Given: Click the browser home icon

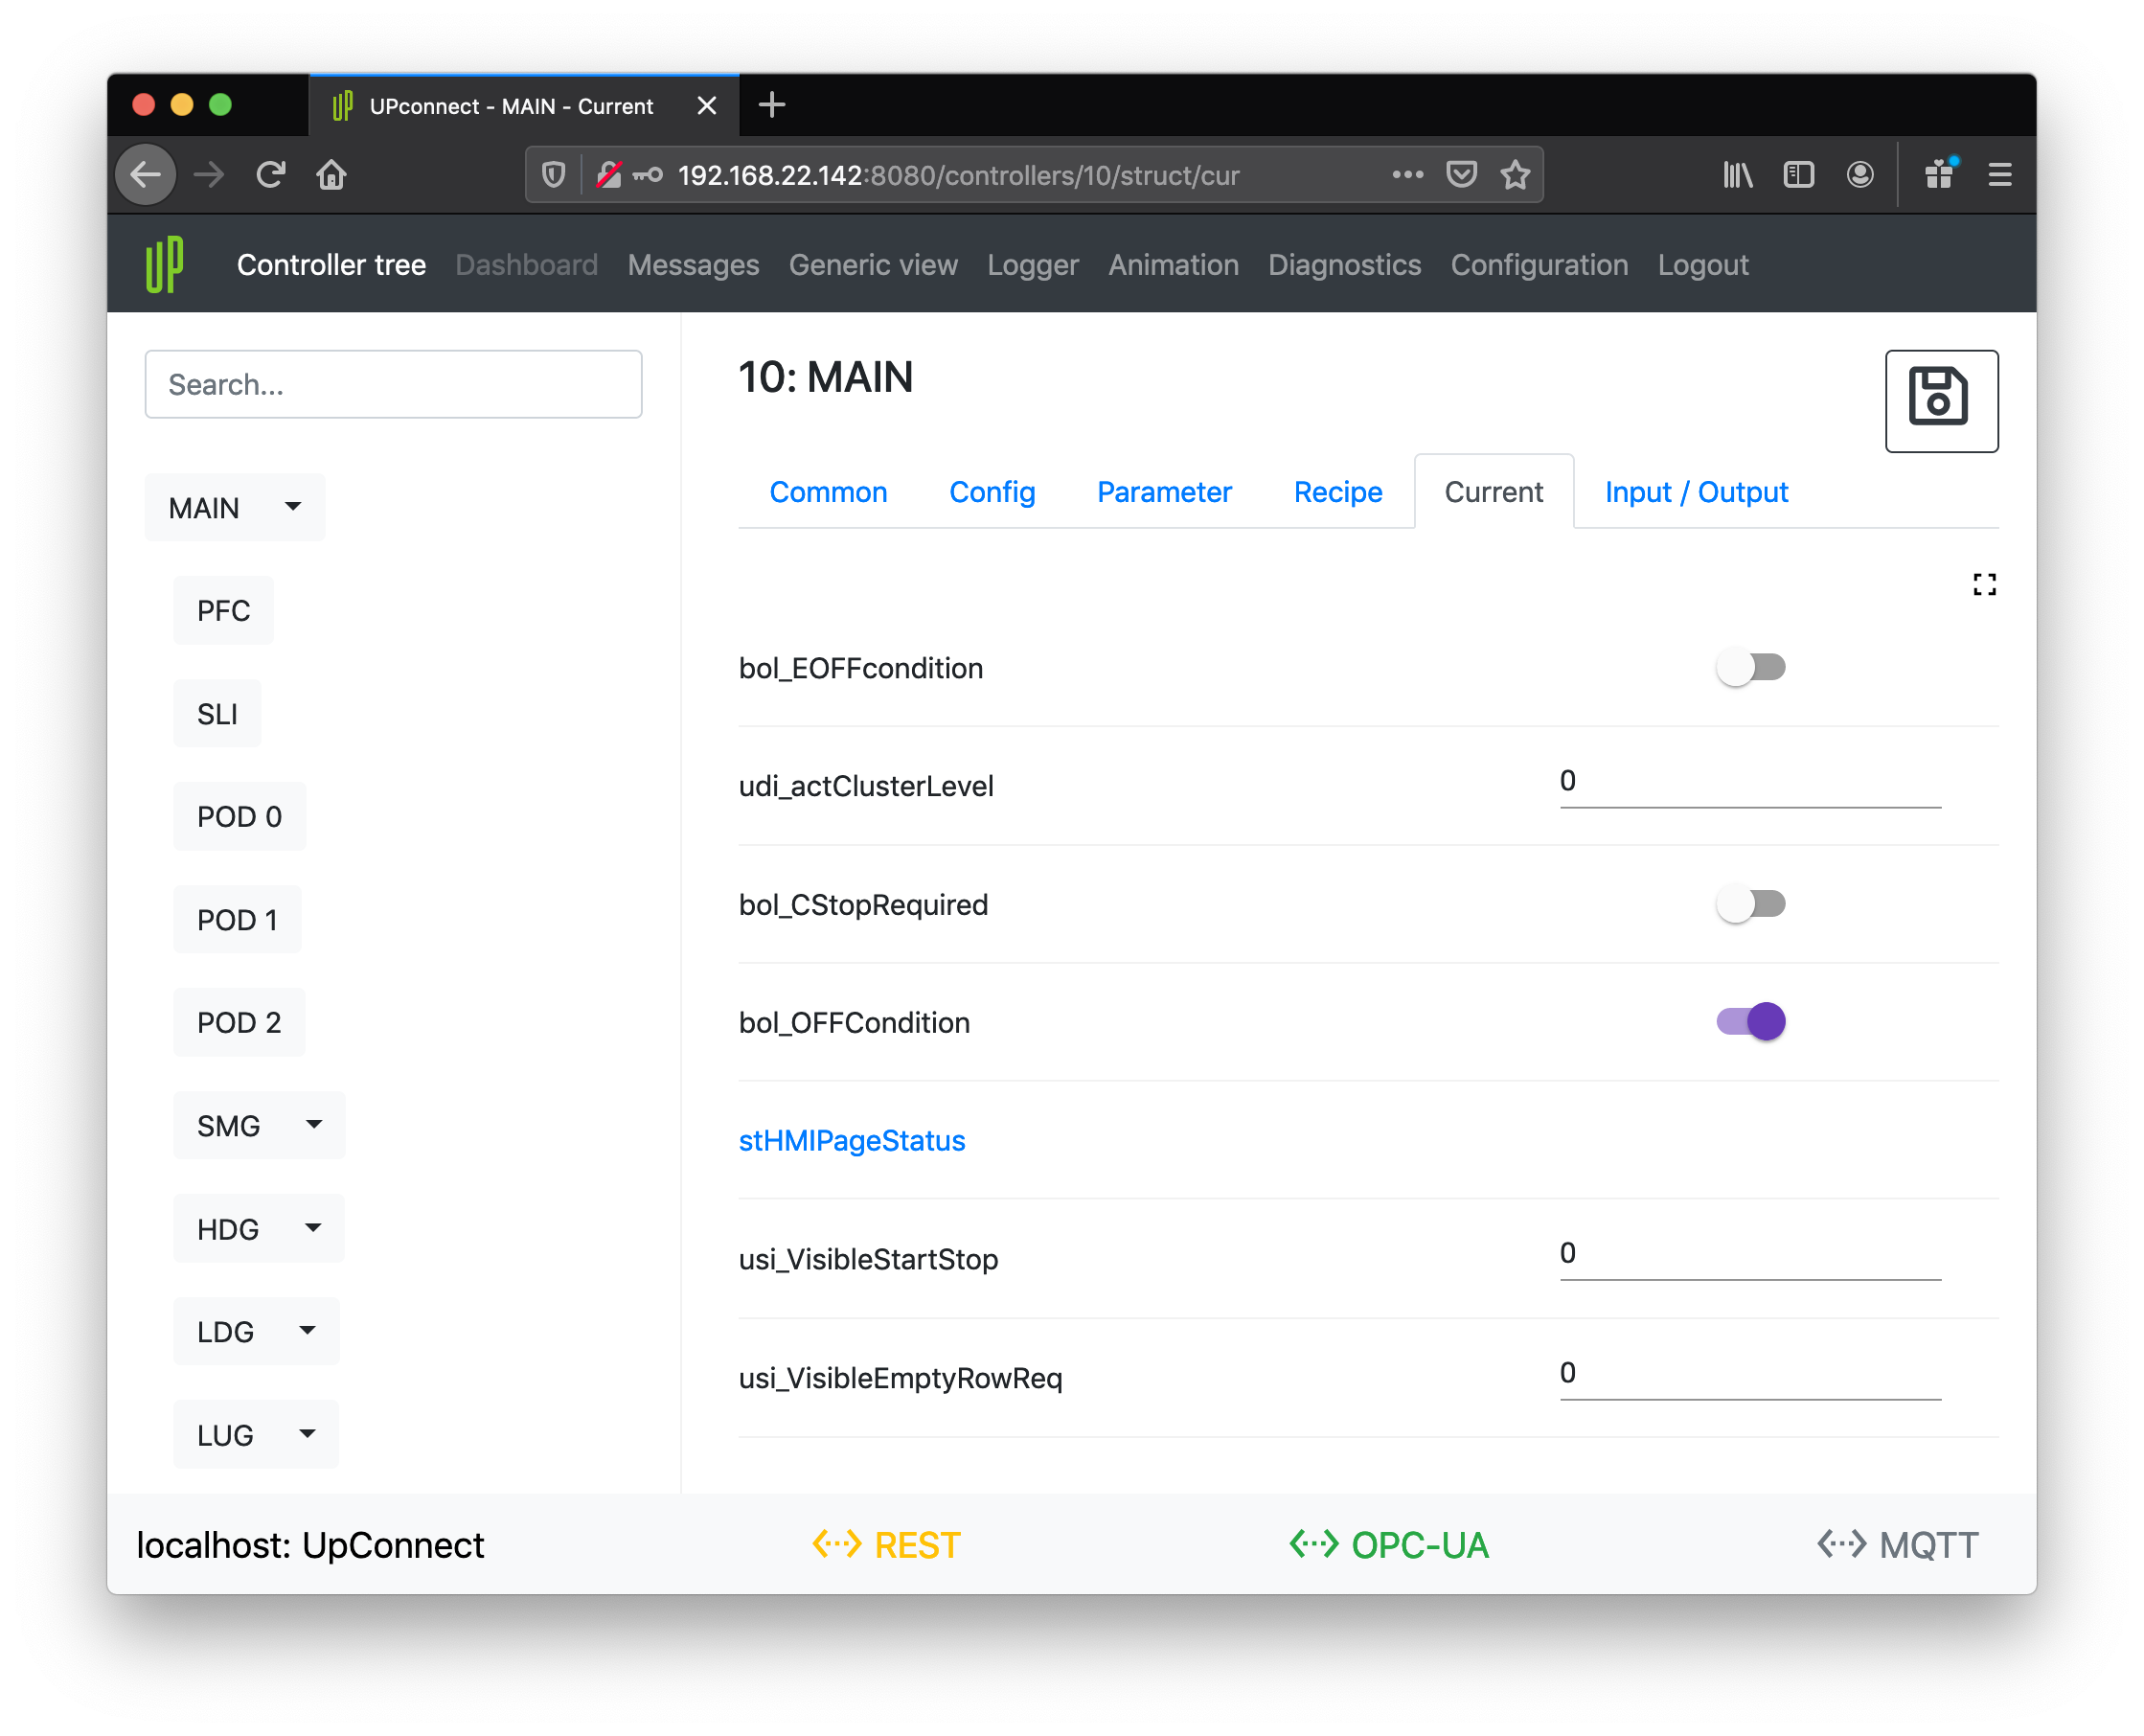Looking at the screenshot, I should [331, 175].
